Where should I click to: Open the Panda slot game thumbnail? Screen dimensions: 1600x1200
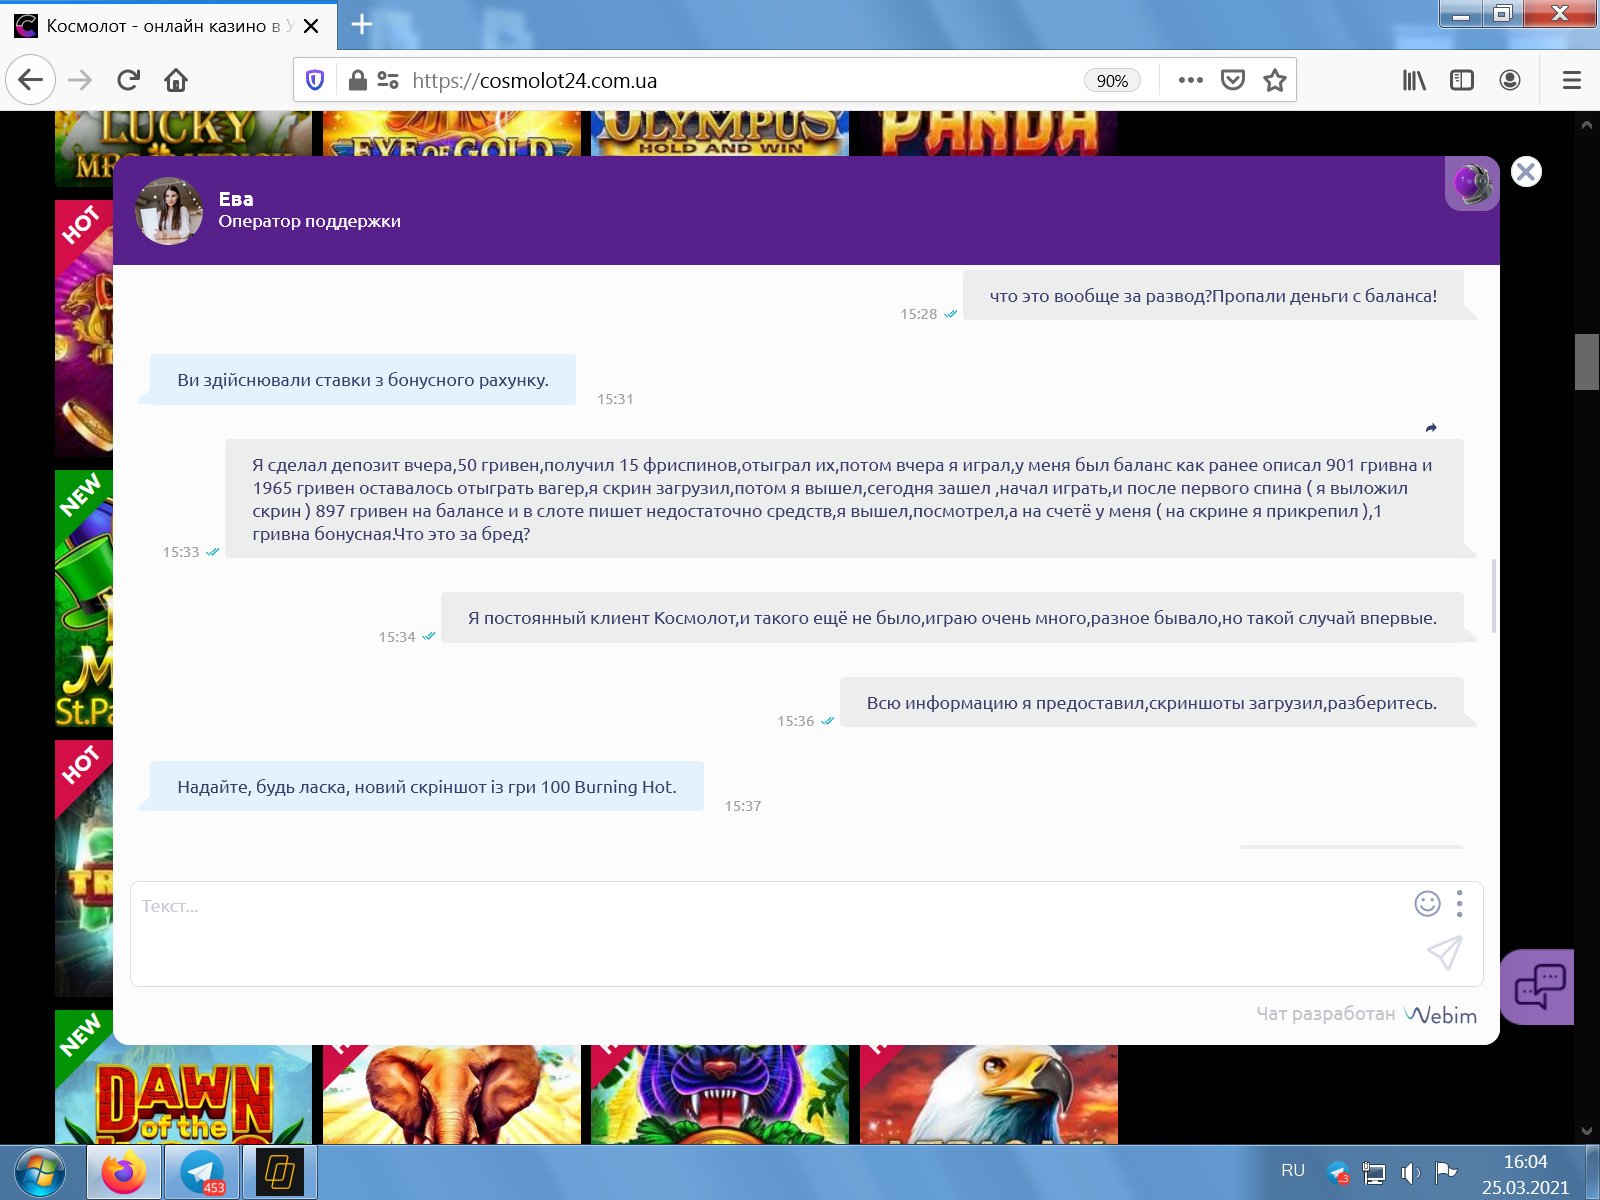[x=989, y=134]
